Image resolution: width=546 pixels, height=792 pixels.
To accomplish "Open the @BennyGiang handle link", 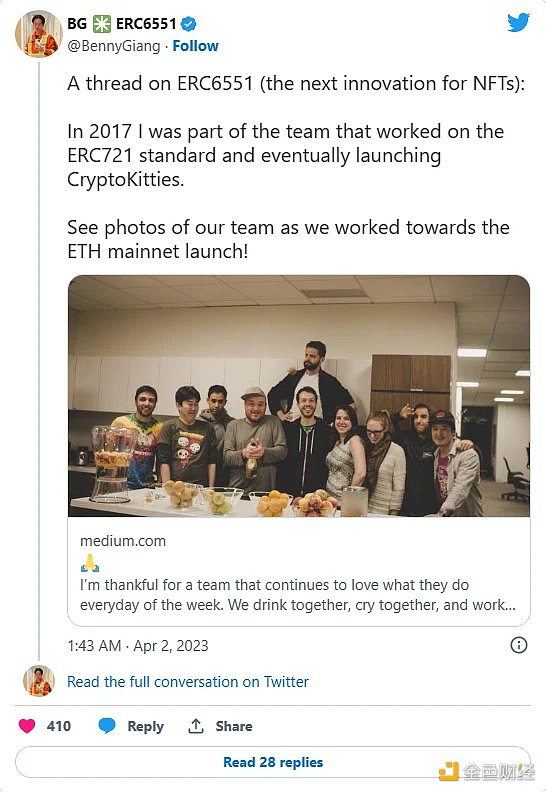I will pyautogui.click(x=114, y=46).
